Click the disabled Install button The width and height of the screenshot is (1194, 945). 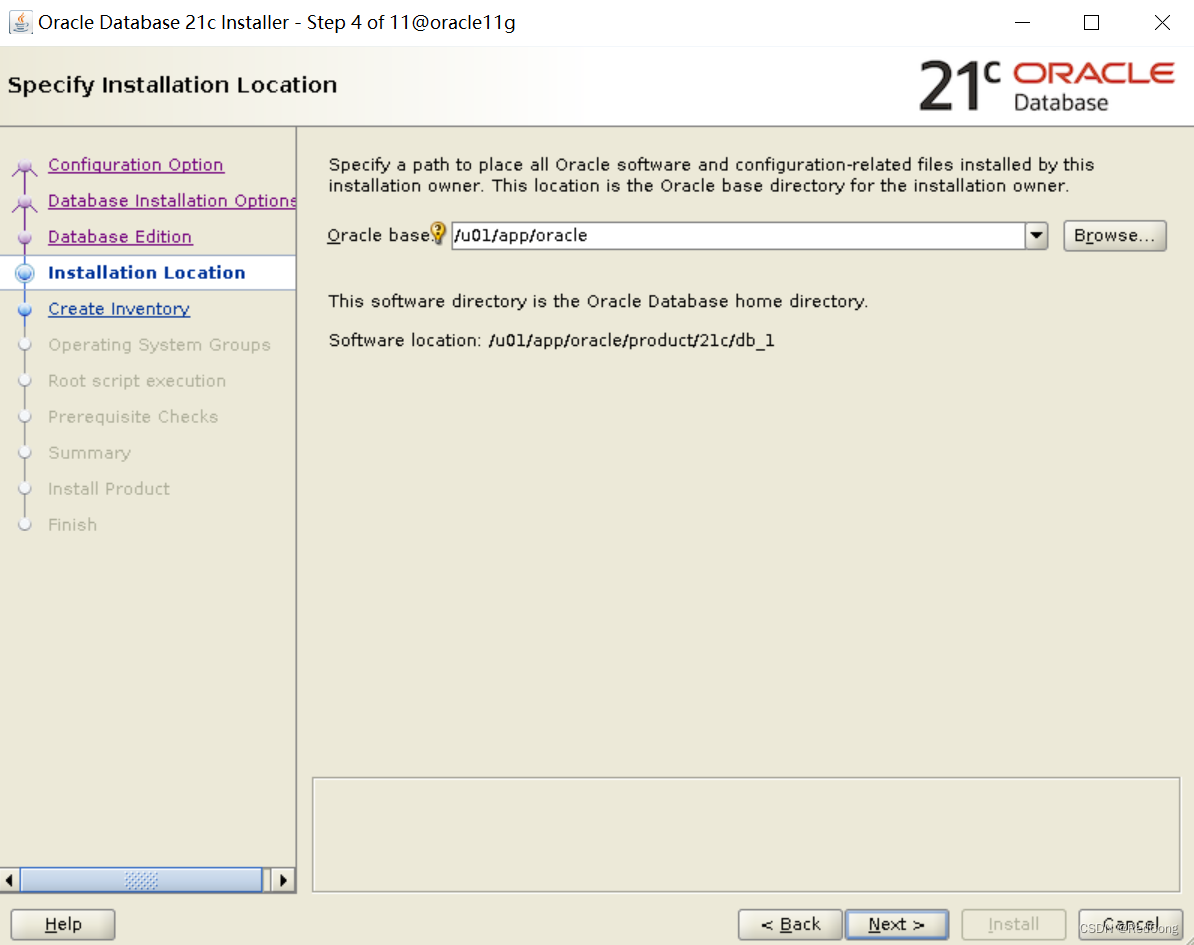pyautogui.click(x=1014, y=924)
